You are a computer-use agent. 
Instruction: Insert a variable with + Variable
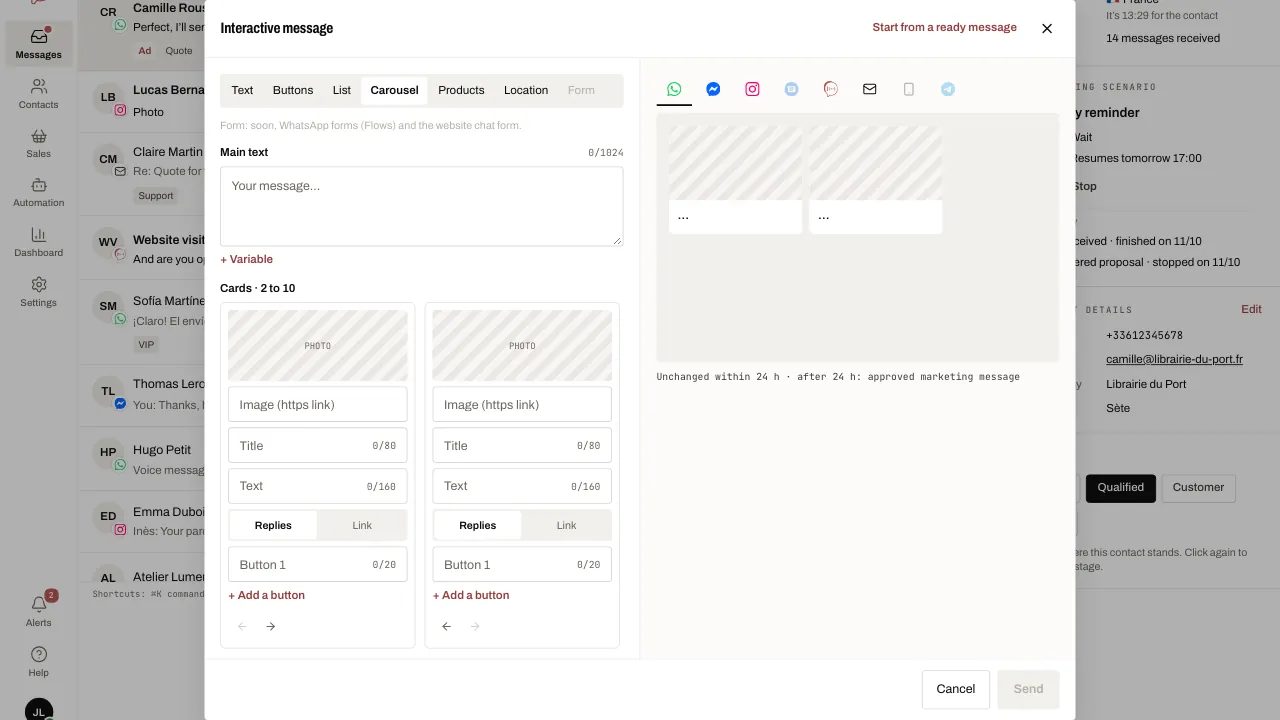click(246, 259)
